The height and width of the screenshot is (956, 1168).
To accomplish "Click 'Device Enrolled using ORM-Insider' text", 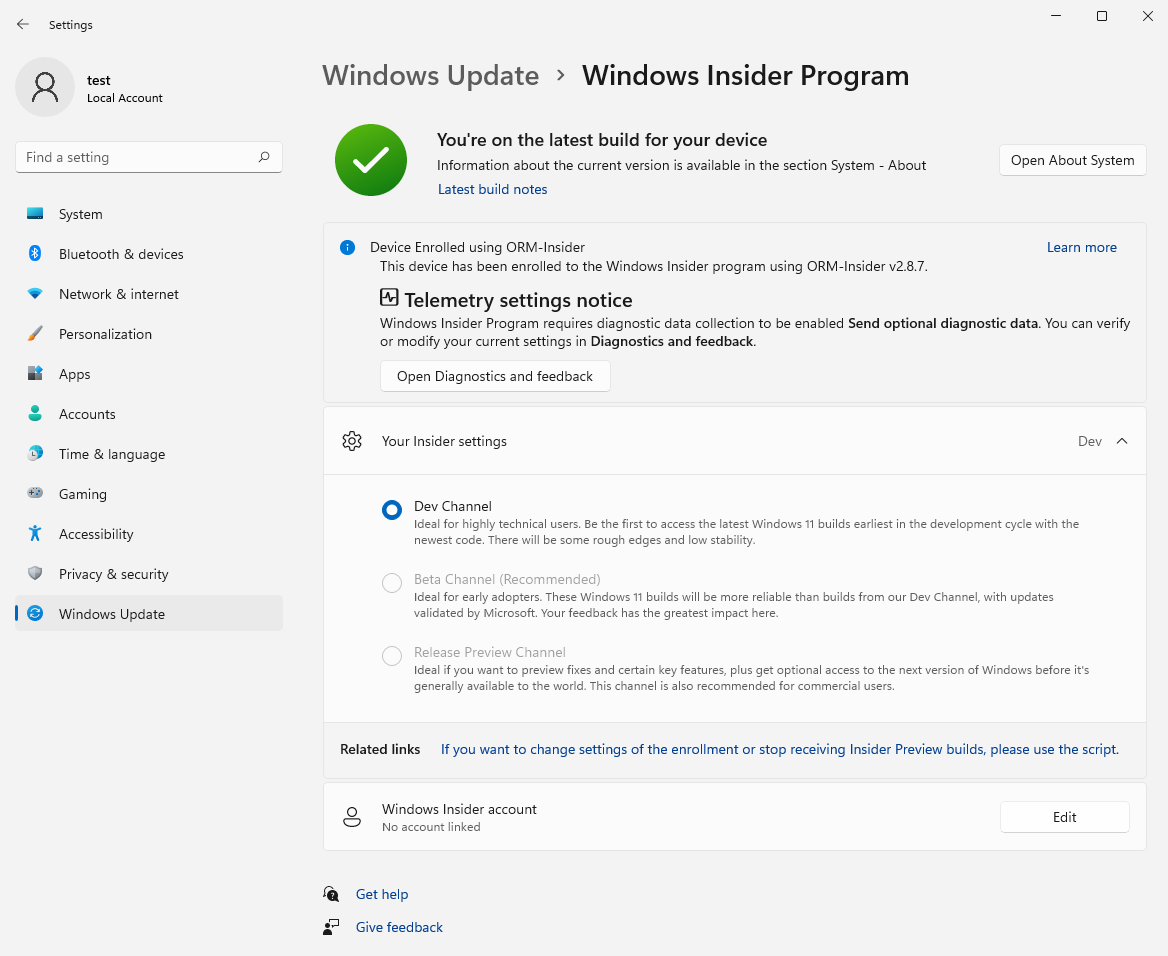I will [477, 247].
